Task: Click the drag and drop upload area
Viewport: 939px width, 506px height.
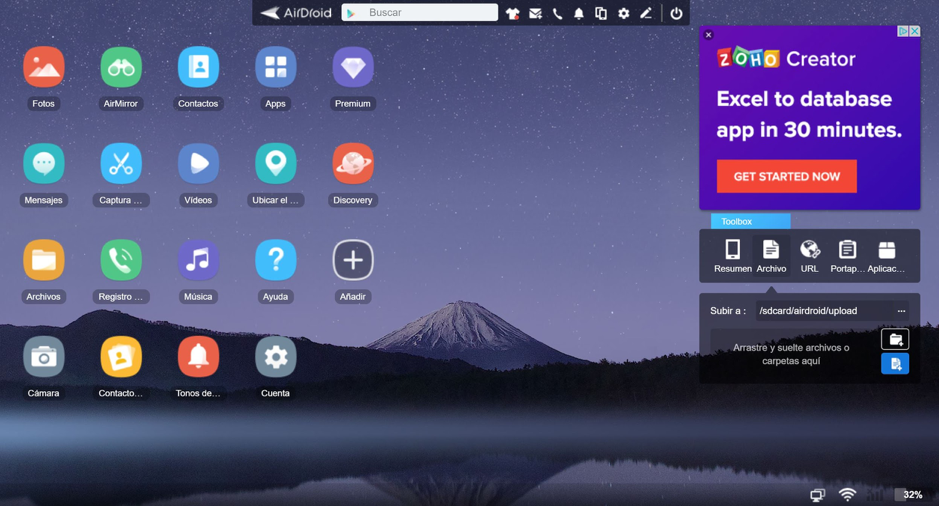Action: pyautogui.click(x=791, y=354)
